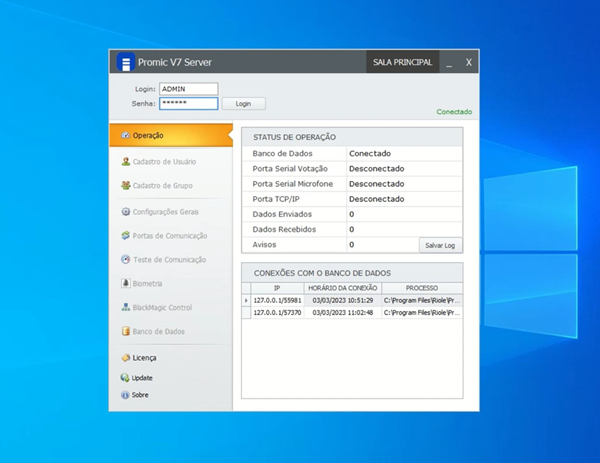Click the Portas de Comunicação arrows icon
Screen dimensions: 600x463
point(126,235)
